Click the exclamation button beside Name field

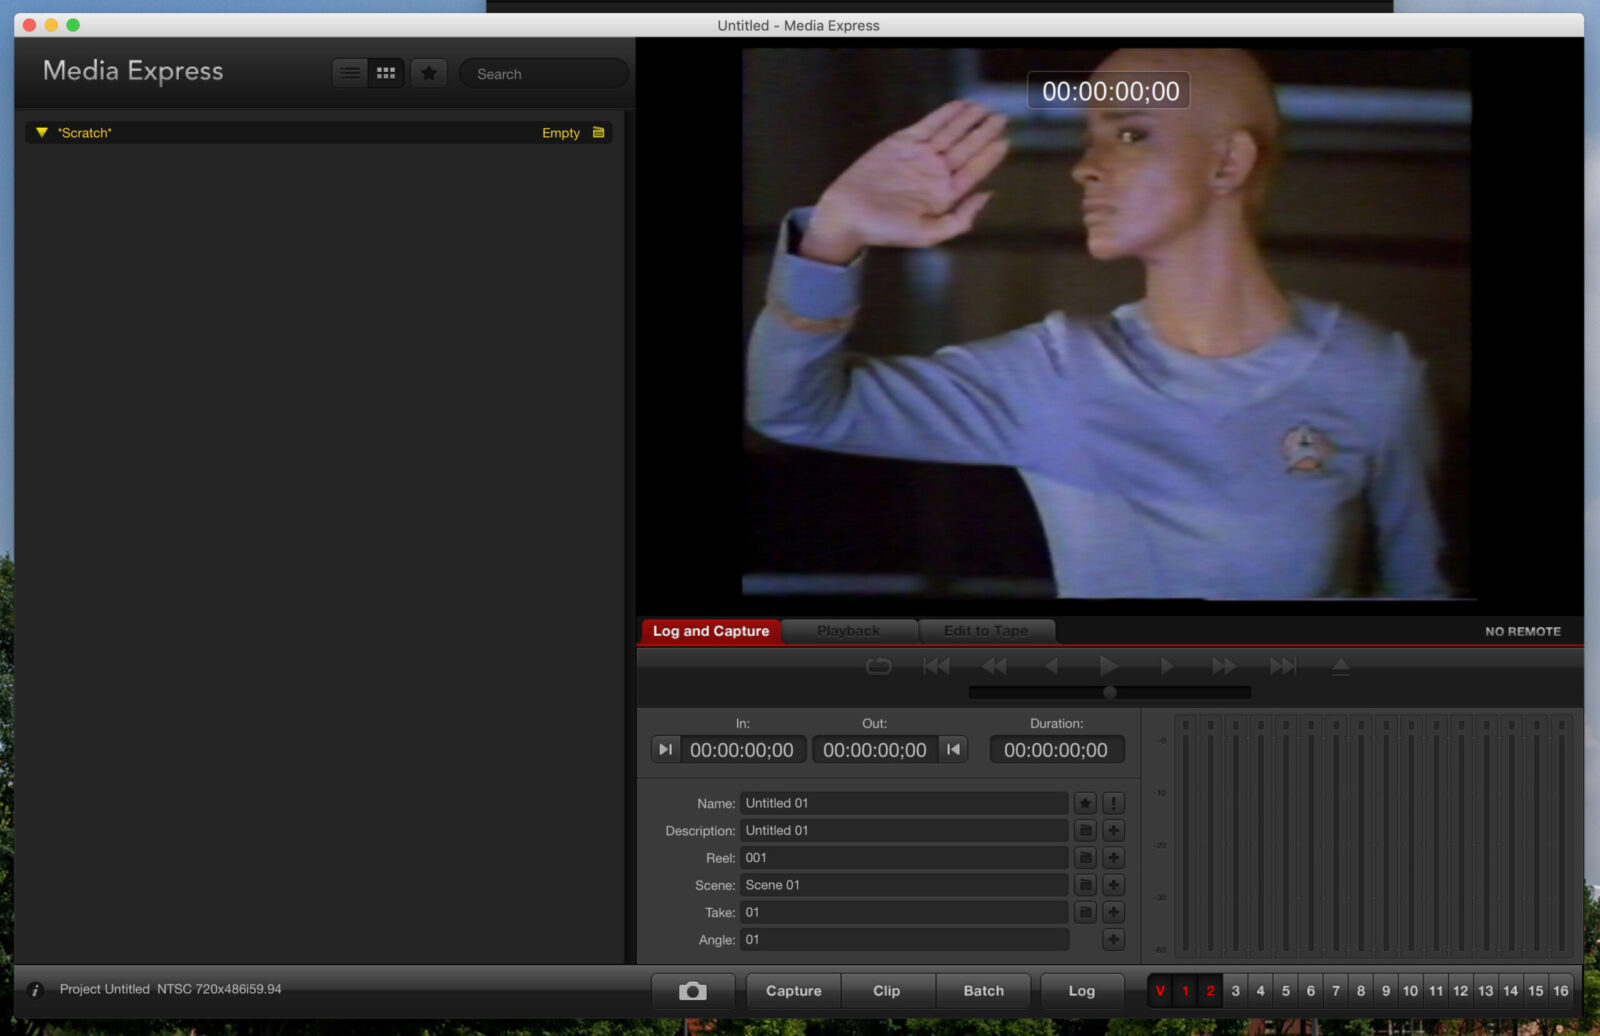[x=1113, y=803]
